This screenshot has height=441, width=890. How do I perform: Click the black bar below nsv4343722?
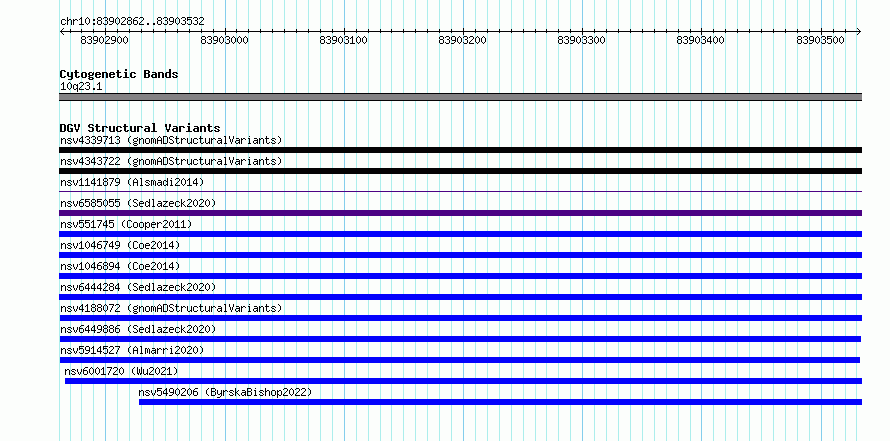(460, 171)
